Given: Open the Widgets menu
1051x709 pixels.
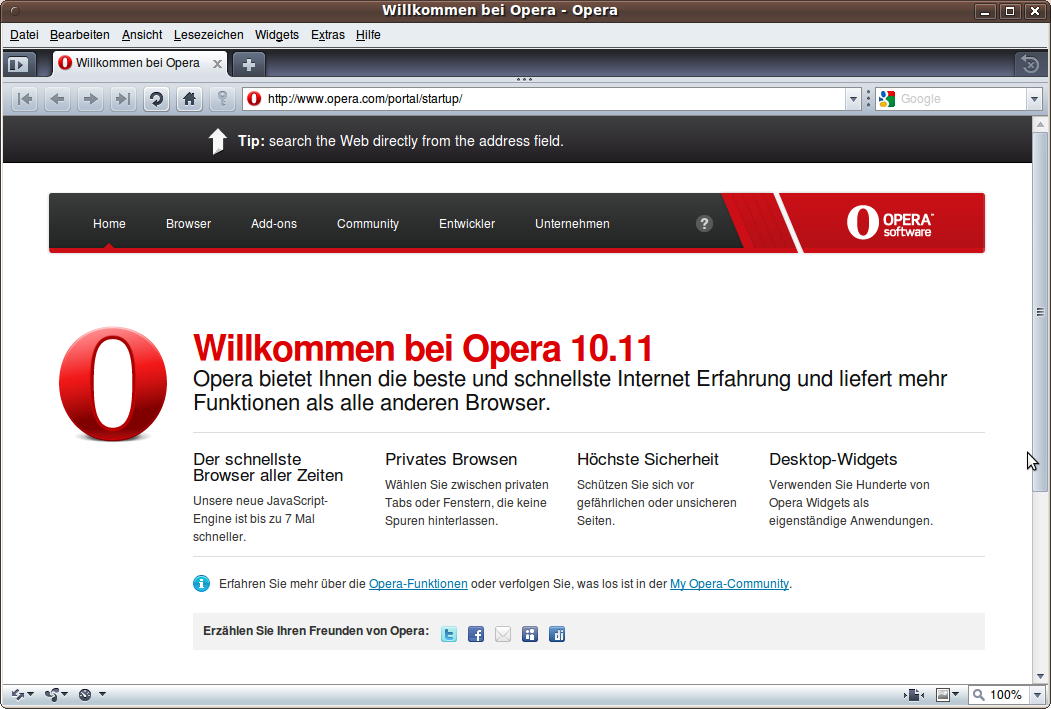Looking at the screenshot, I should [277, 35].
